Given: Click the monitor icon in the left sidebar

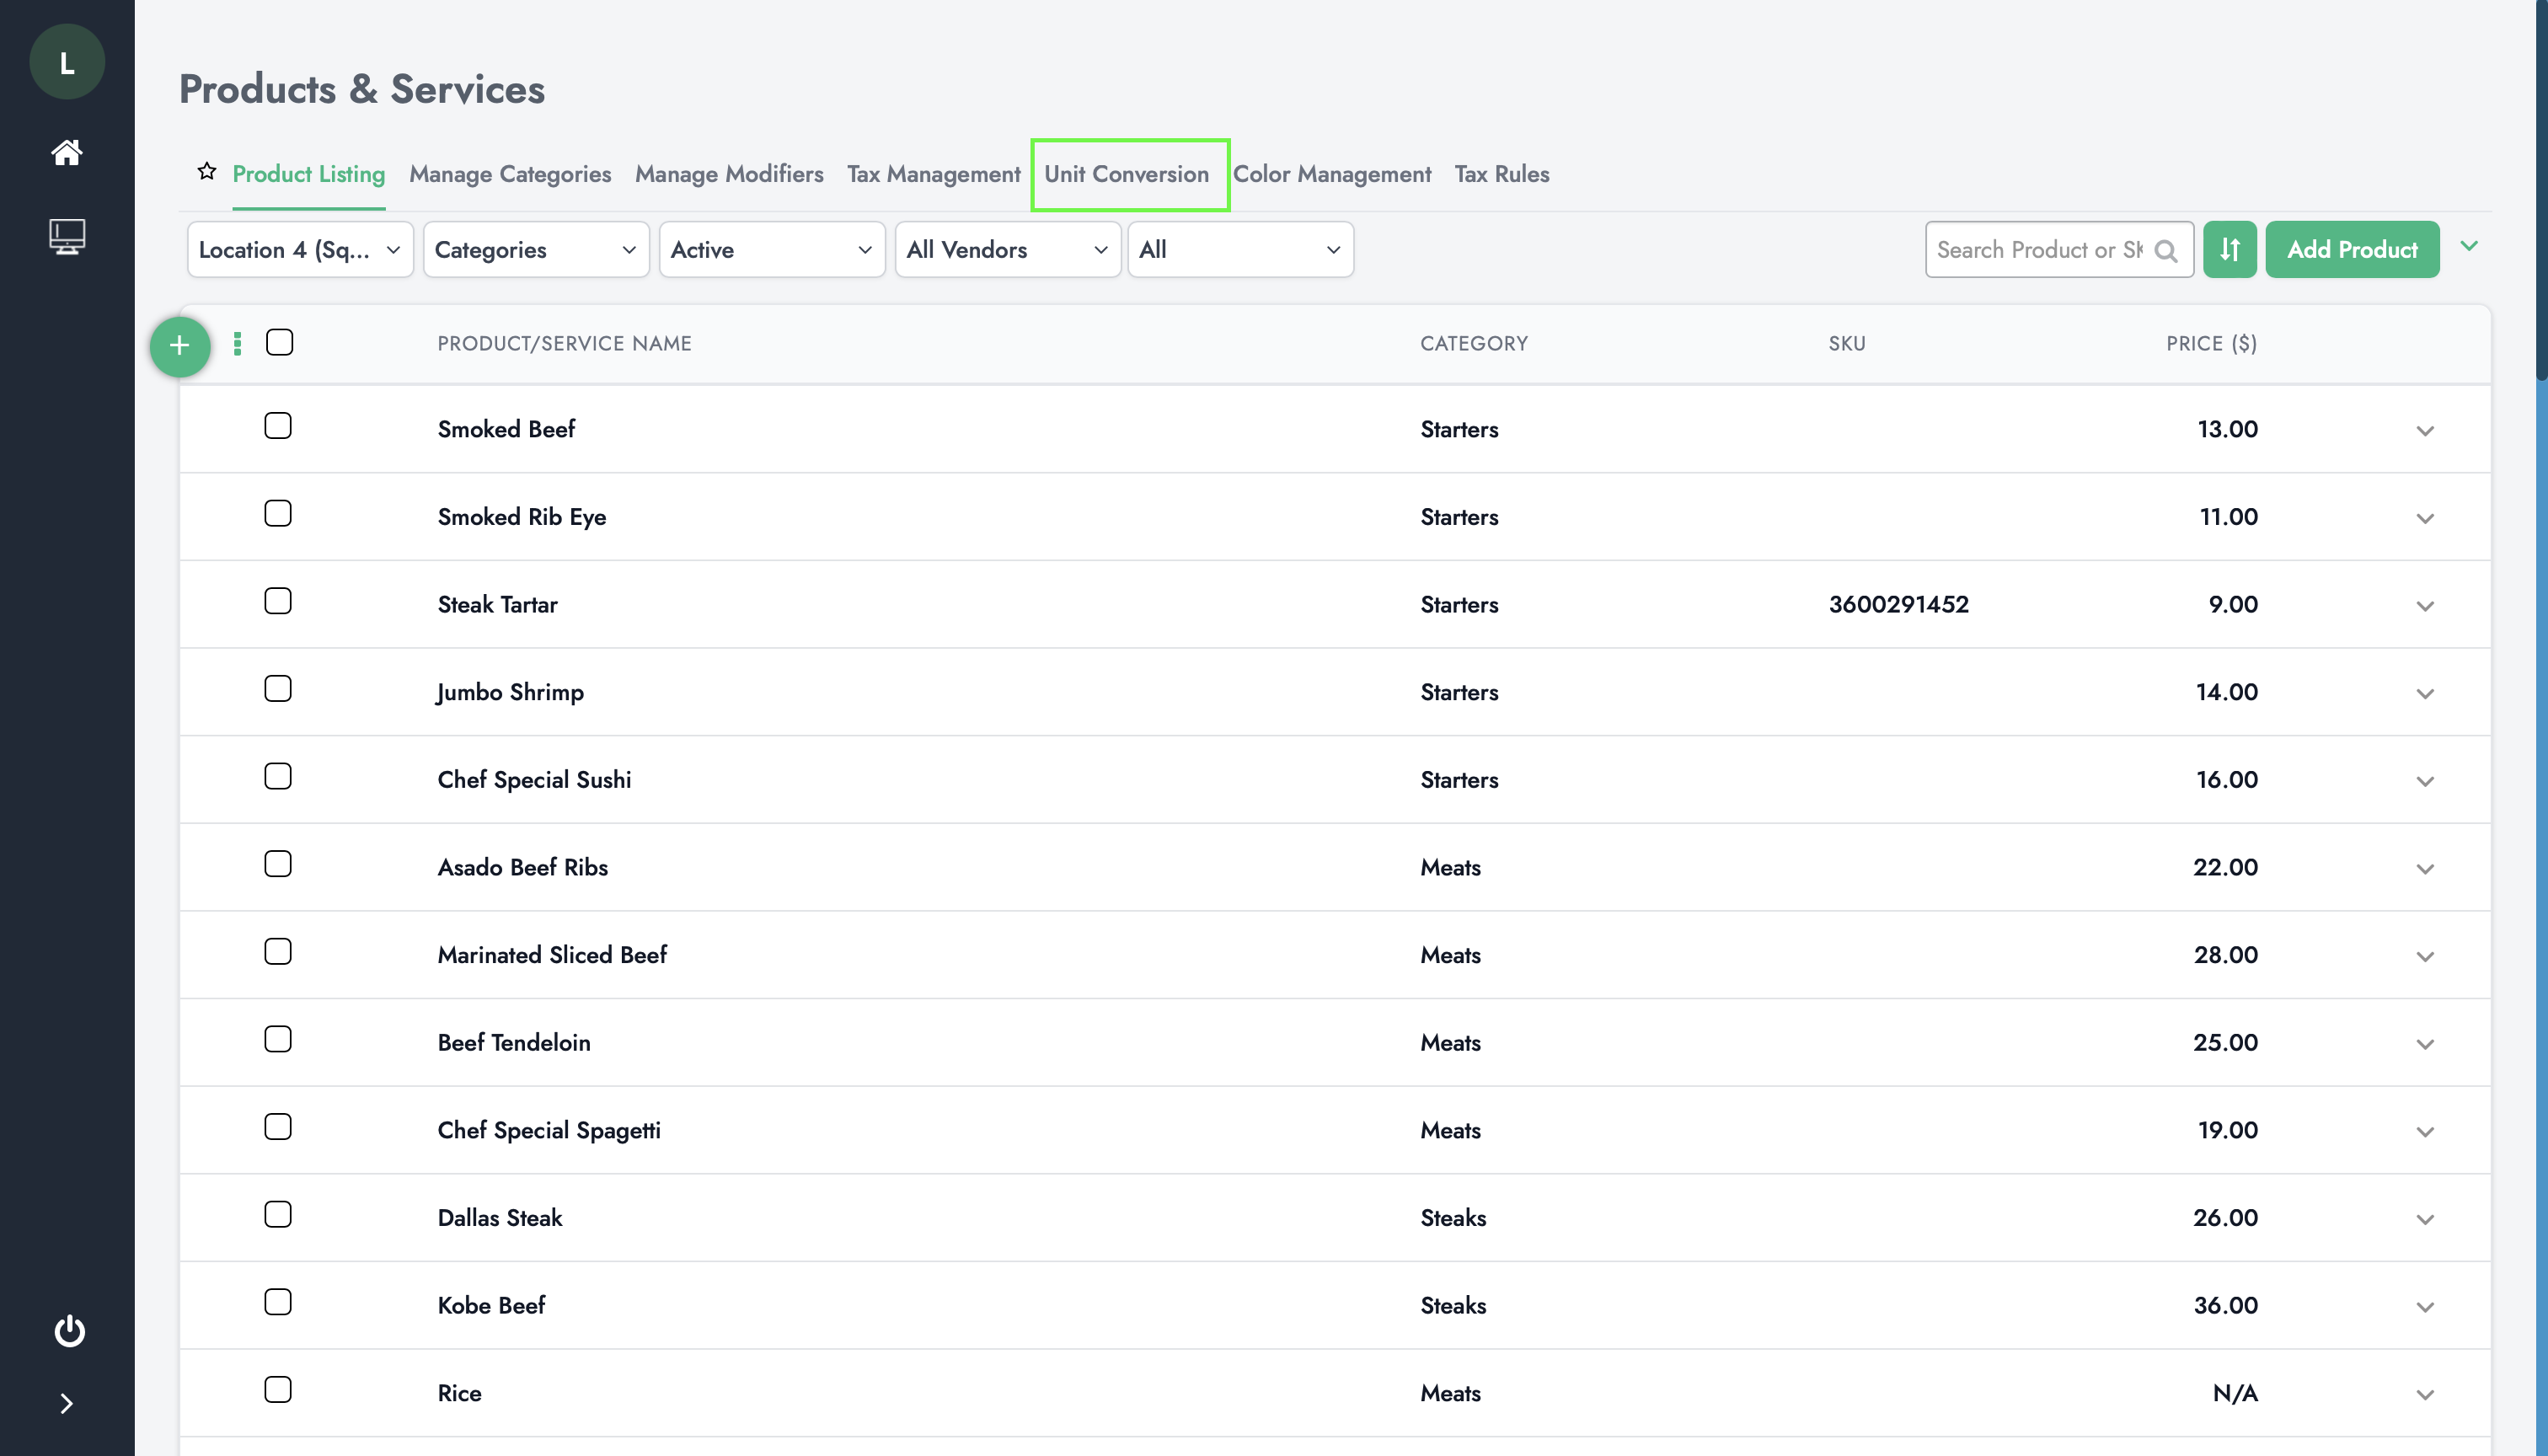Looking at the screenshot, I should click(67, 234).
